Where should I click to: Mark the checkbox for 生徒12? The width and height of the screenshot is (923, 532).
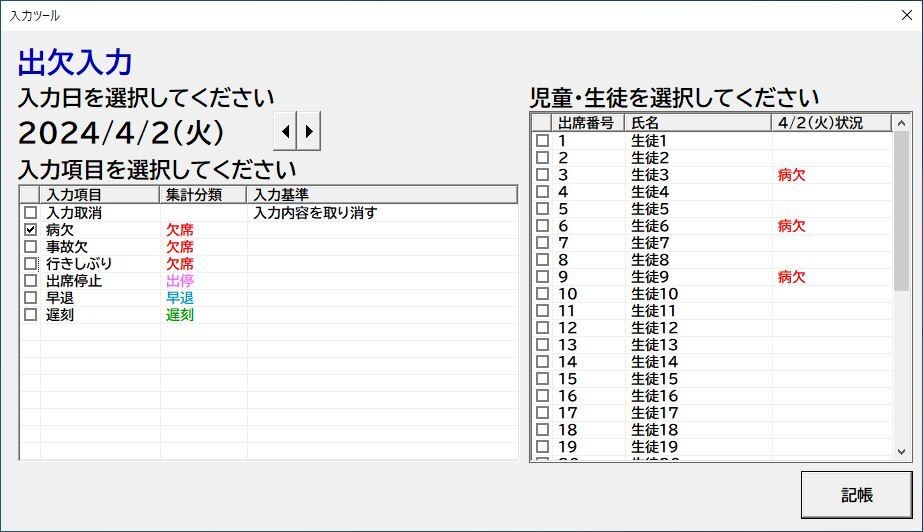(x=543, y=328)
